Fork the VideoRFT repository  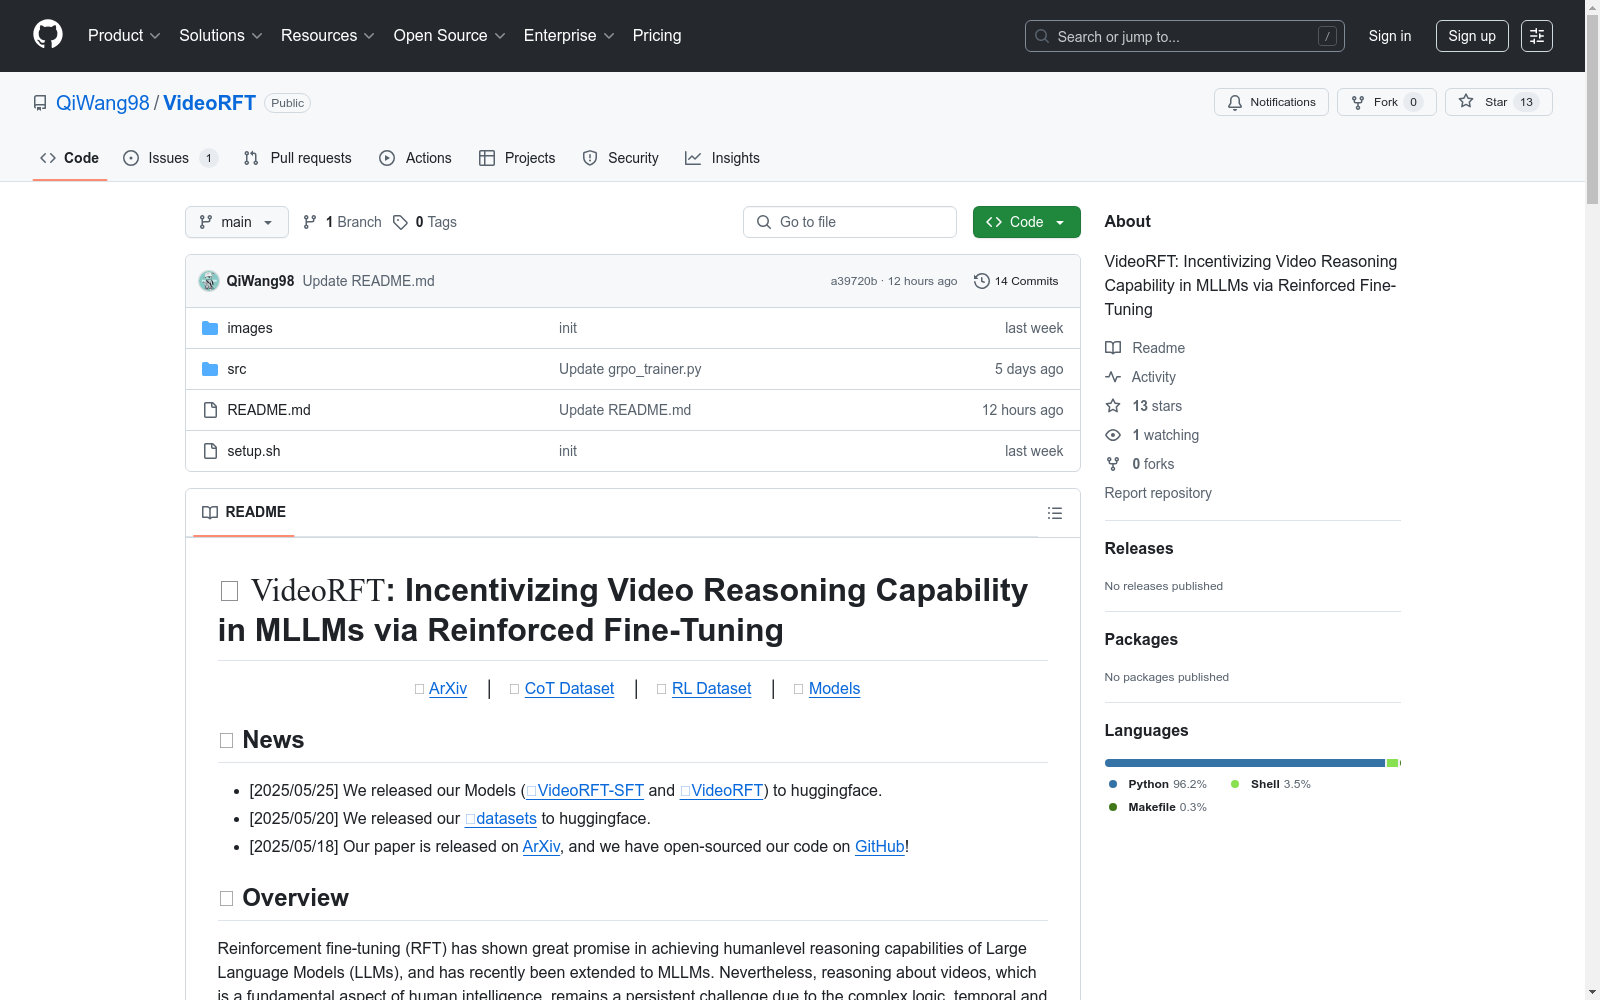1387,102
